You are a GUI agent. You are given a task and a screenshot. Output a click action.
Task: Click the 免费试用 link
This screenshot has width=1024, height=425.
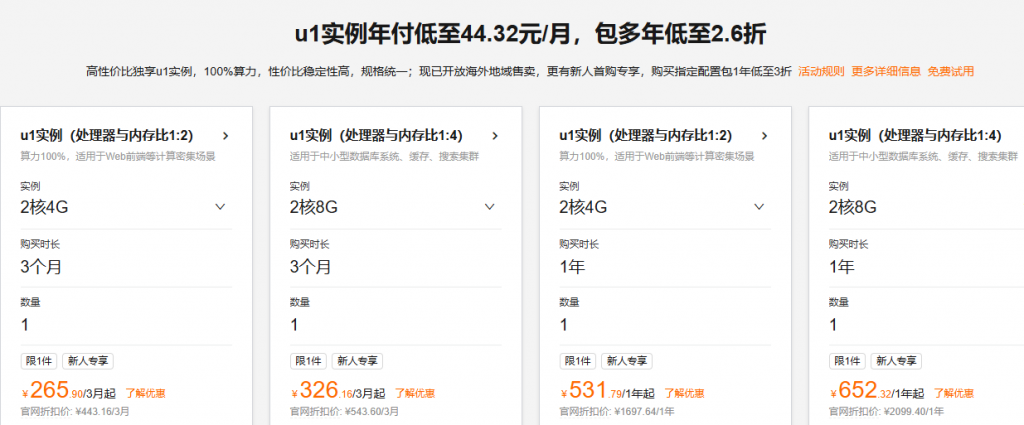click(950, 71)
